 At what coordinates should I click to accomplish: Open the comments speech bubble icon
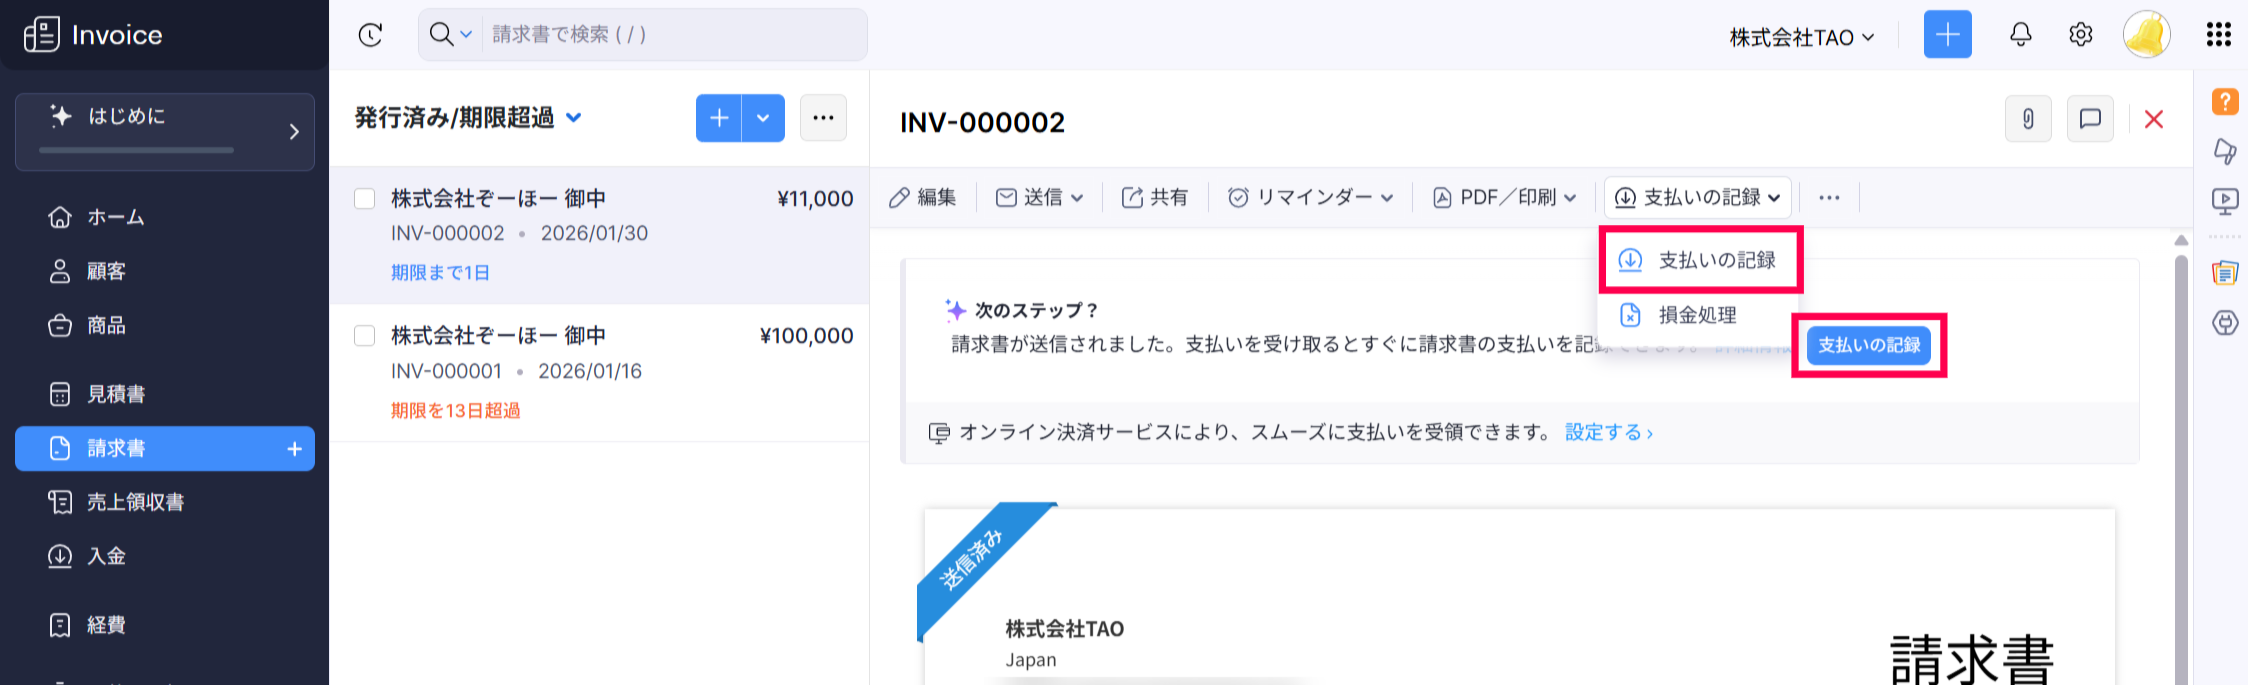click(x=2089, y=120)
